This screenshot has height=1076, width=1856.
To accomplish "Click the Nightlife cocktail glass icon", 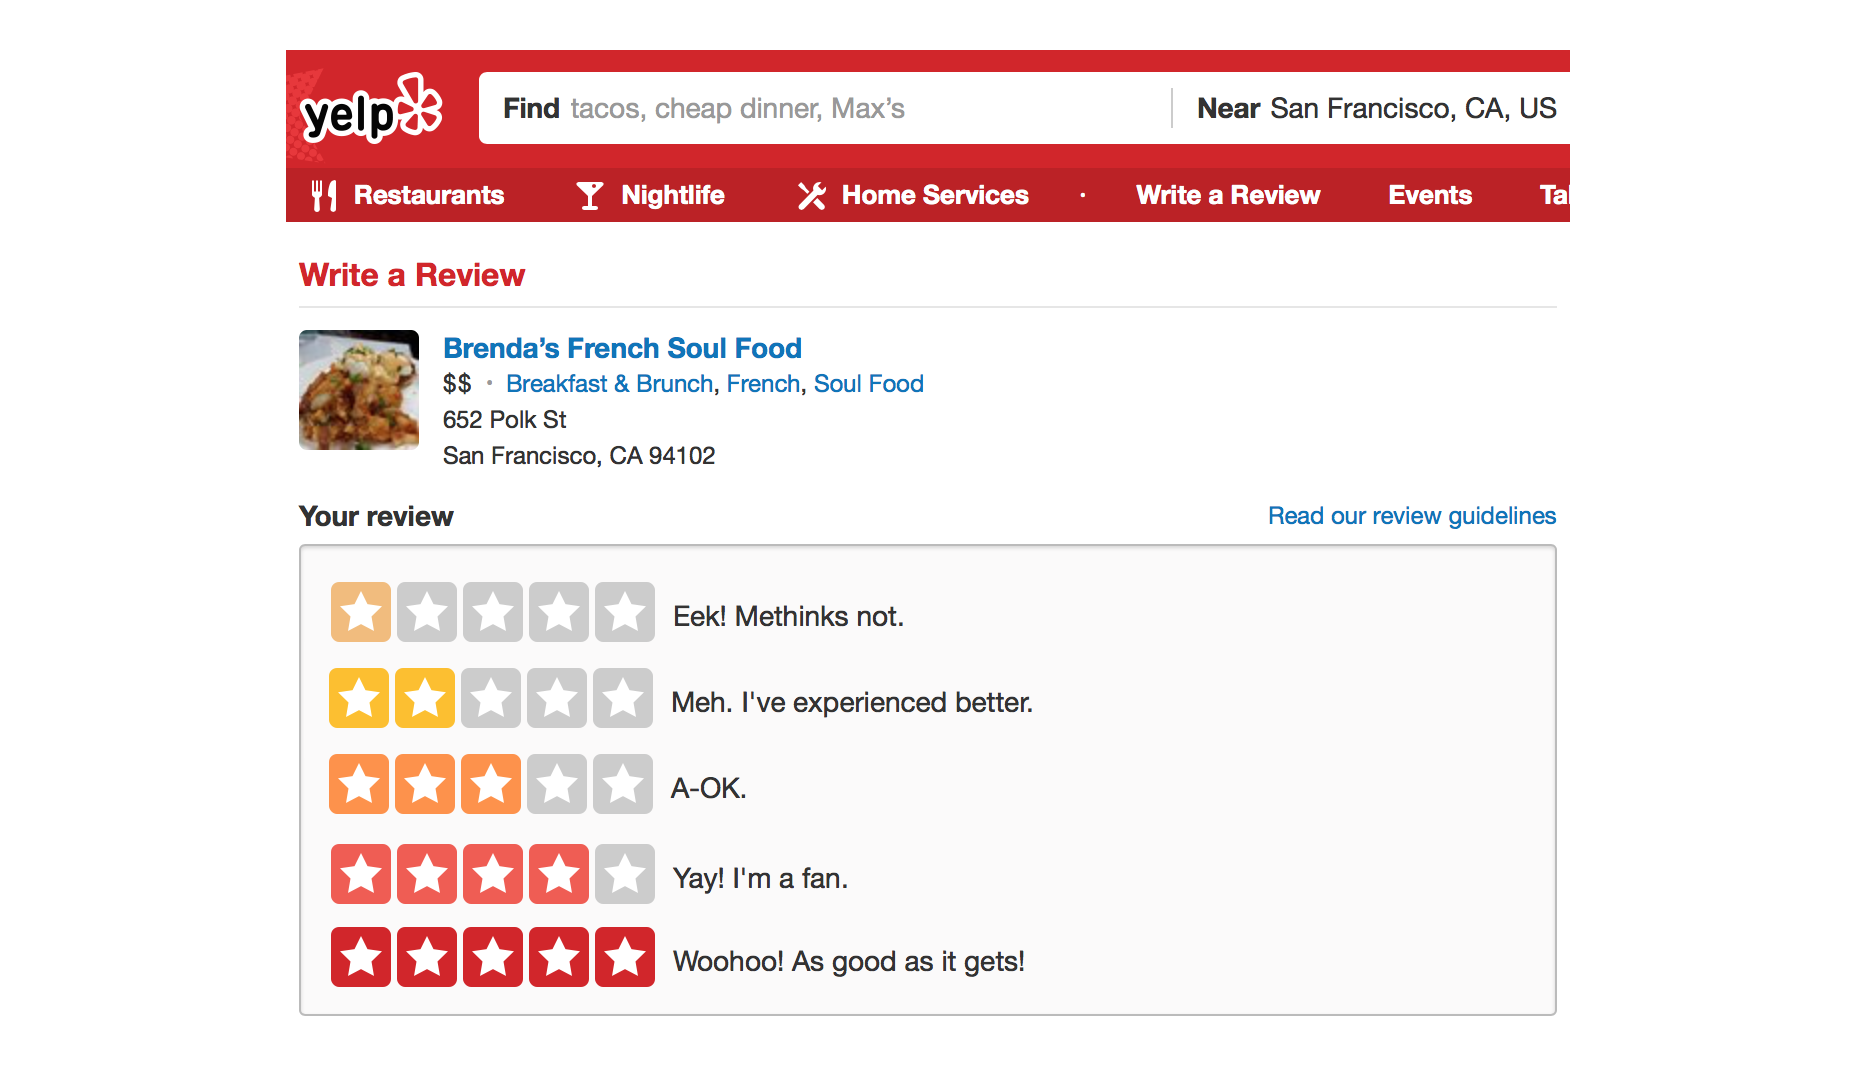I will coord(590,195).
